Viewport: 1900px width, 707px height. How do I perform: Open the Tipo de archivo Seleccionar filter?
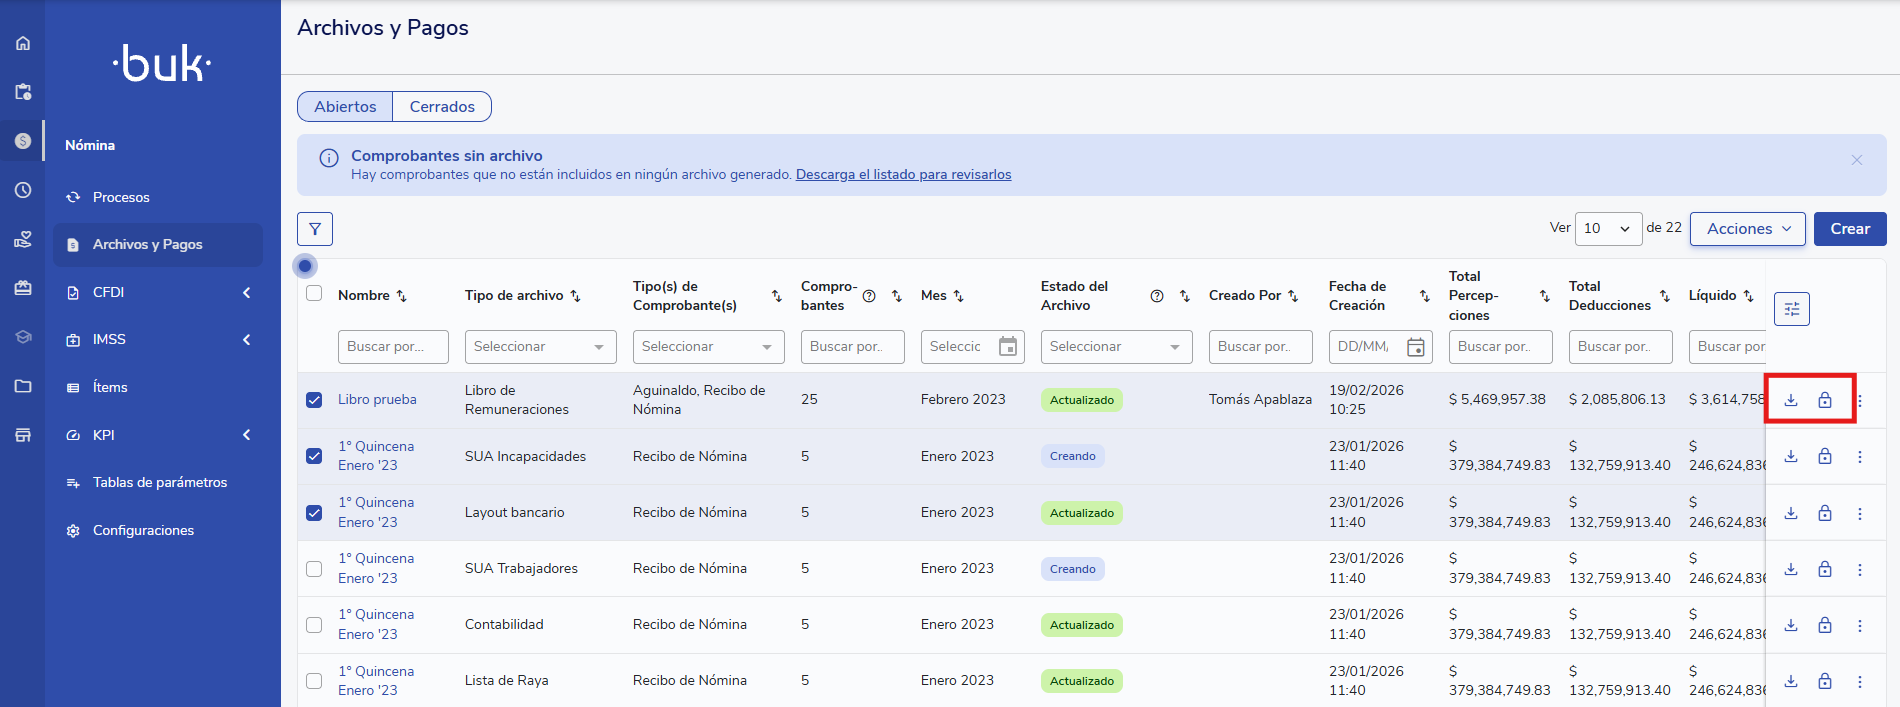[540, 347]
